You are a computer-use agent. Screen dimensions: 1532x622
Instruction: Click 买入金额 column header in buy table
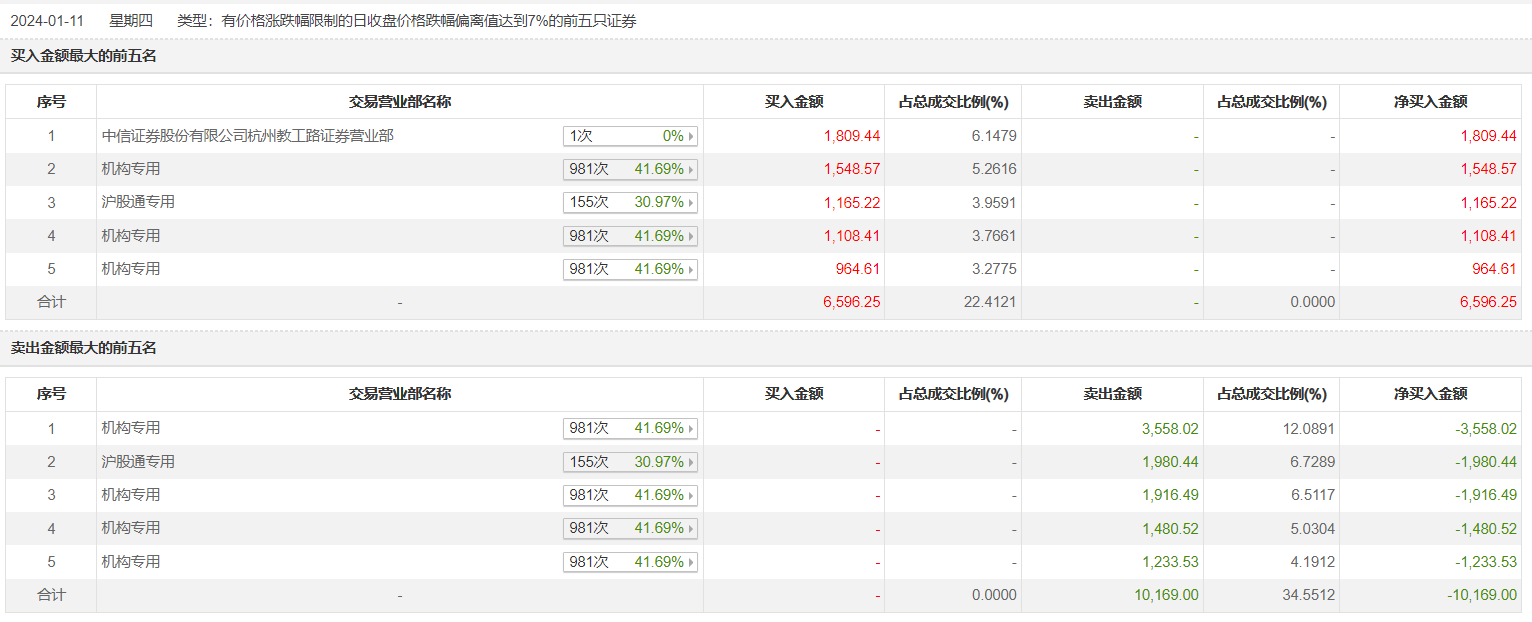point(794,102)
